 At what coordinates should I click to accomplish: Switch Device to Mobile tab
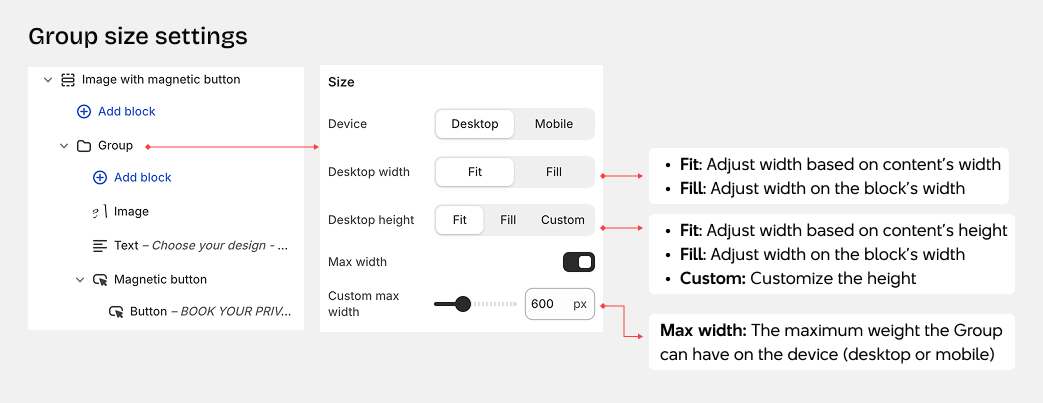click(554, 124)
